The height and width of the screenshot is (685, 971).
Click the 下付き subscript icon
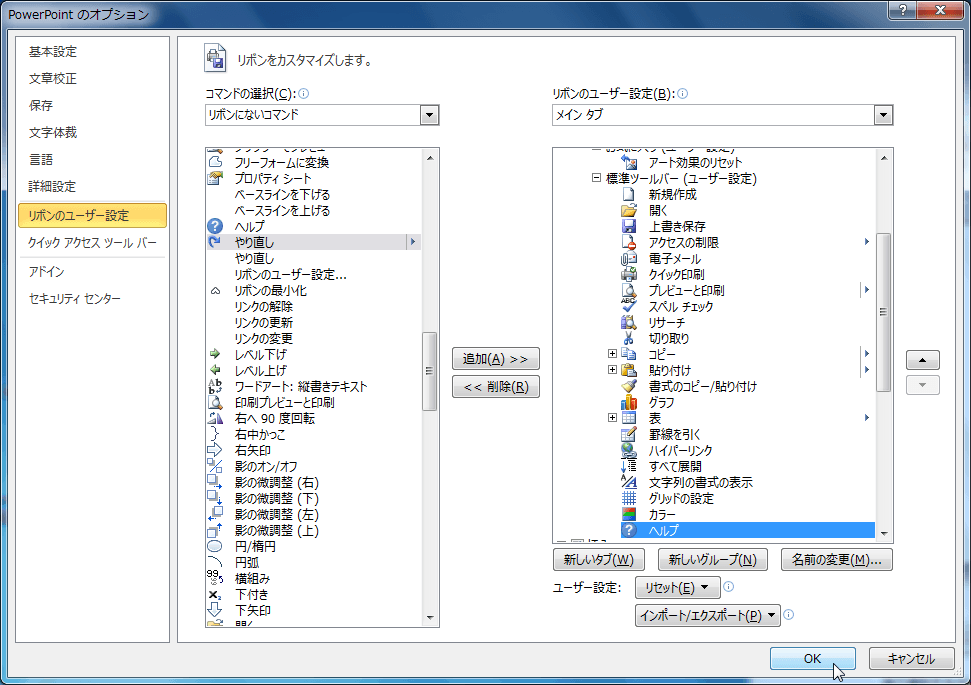[x=215, y=595]
